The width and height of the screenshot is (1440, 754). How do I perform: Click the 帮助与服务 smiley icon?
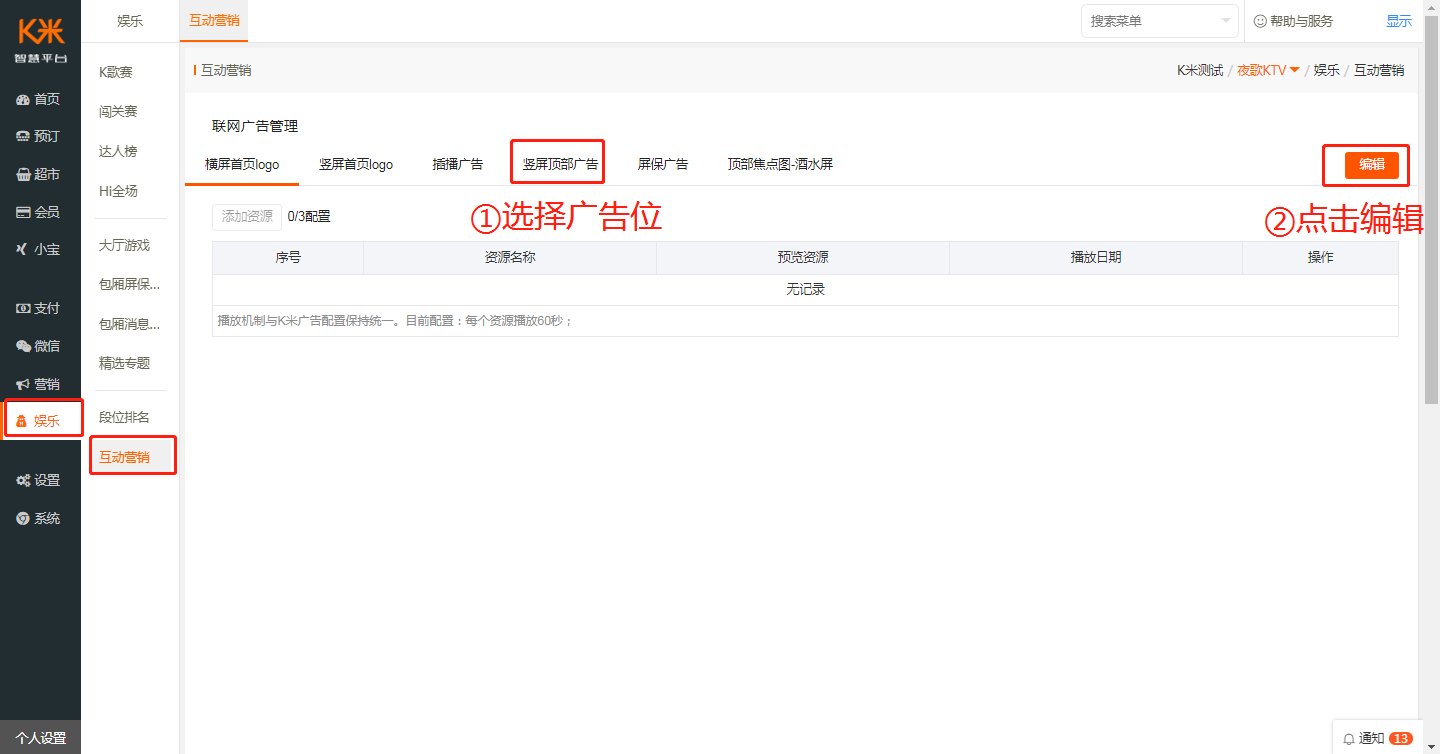point(1260,21)
